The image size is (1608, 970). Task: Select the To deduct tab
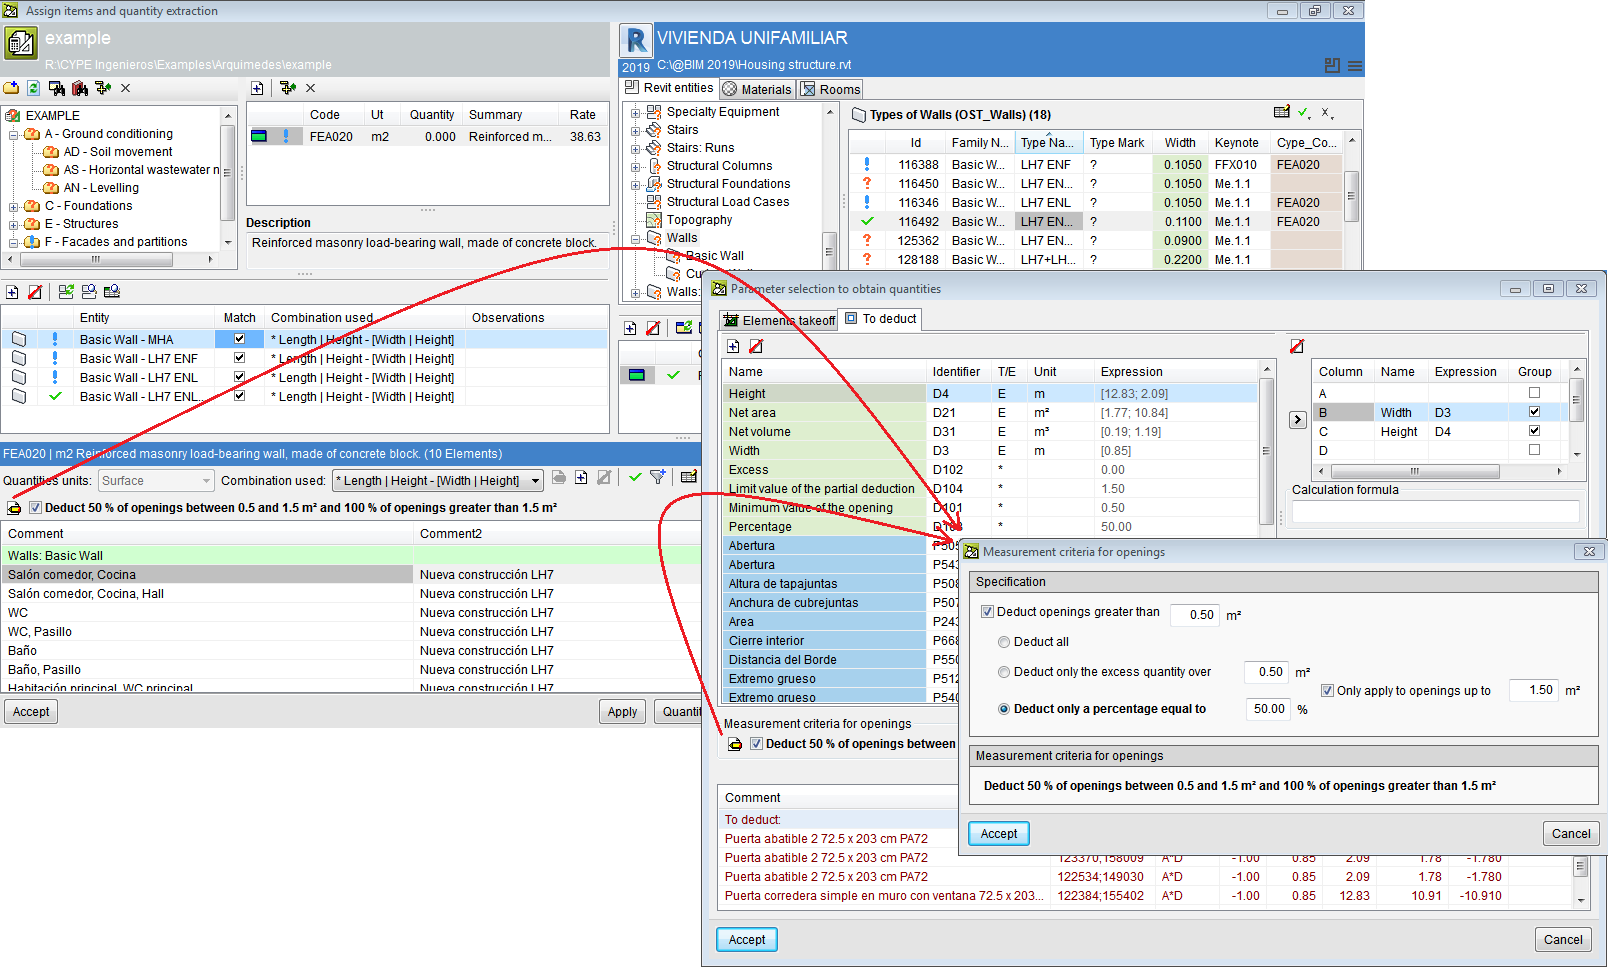click(x=880, y=319)
